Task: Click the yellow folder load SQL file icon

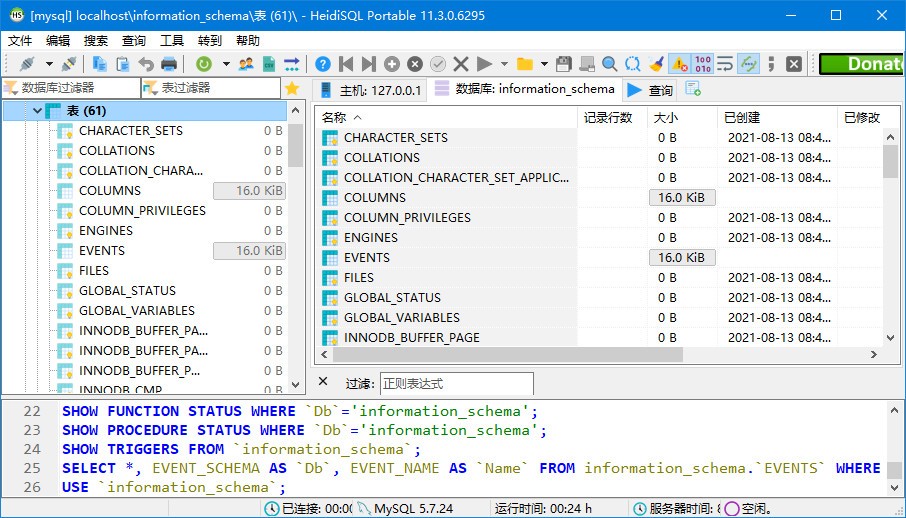Action: pos(525,64)
